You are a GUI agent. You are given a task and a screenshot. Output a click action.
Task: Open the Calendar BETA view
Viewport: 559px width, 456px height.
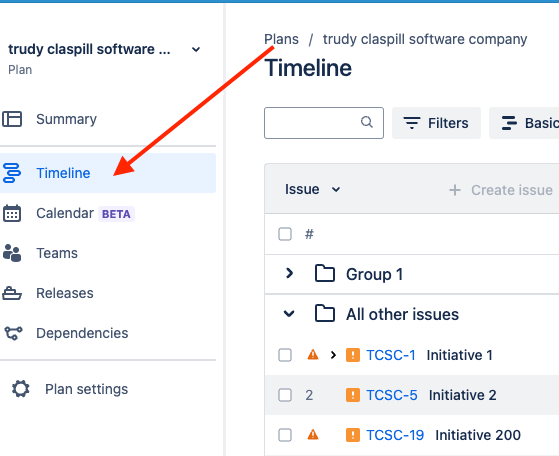107,213
